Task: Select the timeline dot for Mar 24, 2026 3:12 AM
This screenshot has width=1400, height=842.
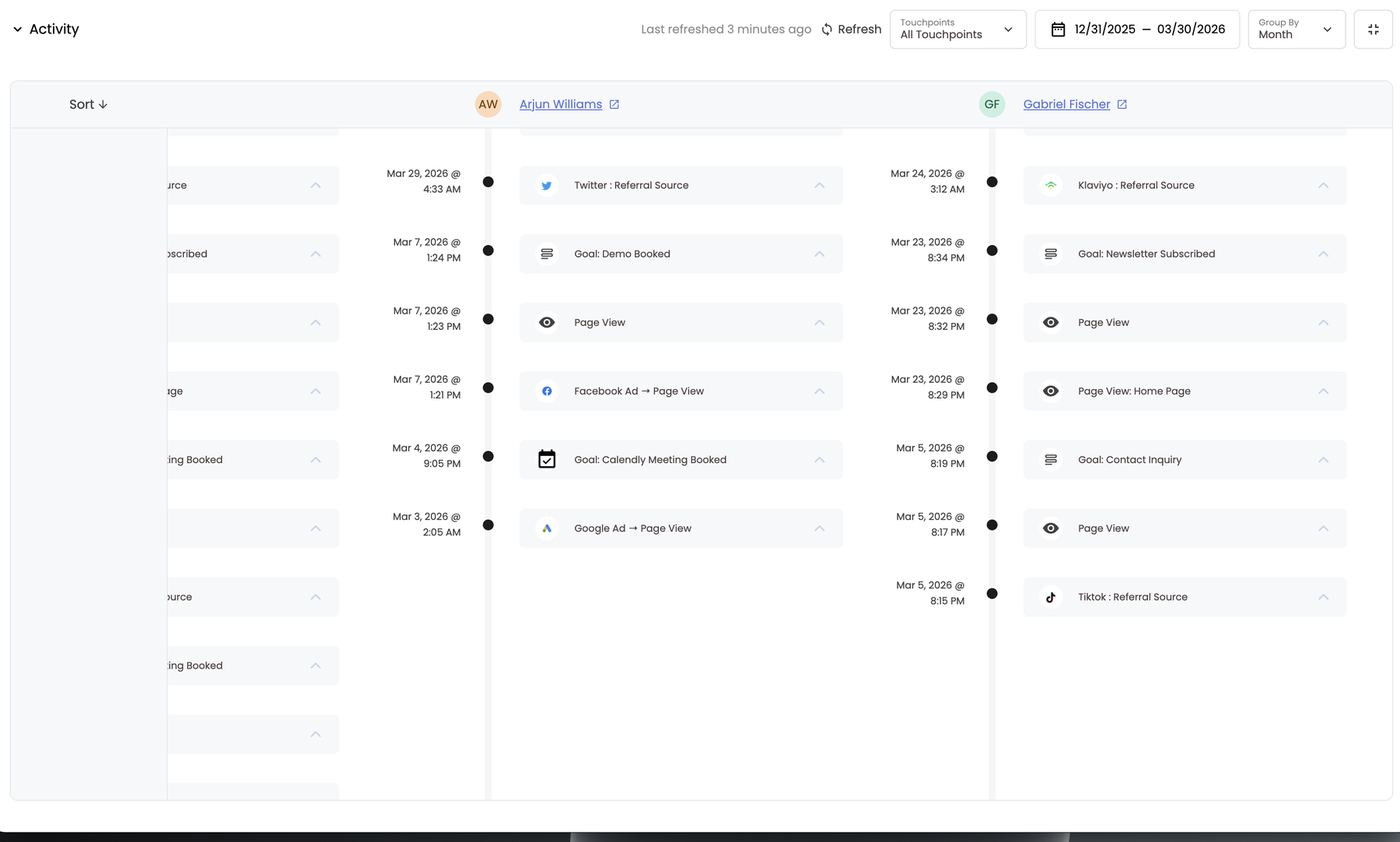Action: [x=992, y=182]
